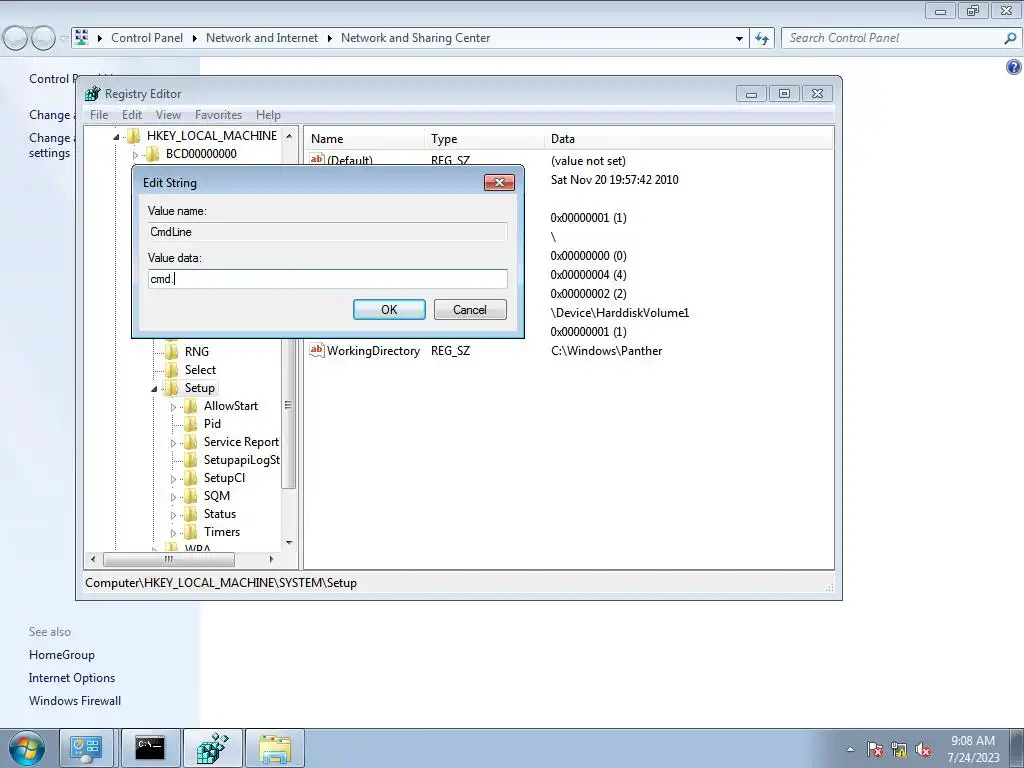This screenshot has height=768, width=1024.
Task: Click the Status folder icon
Action: [190, 514]
